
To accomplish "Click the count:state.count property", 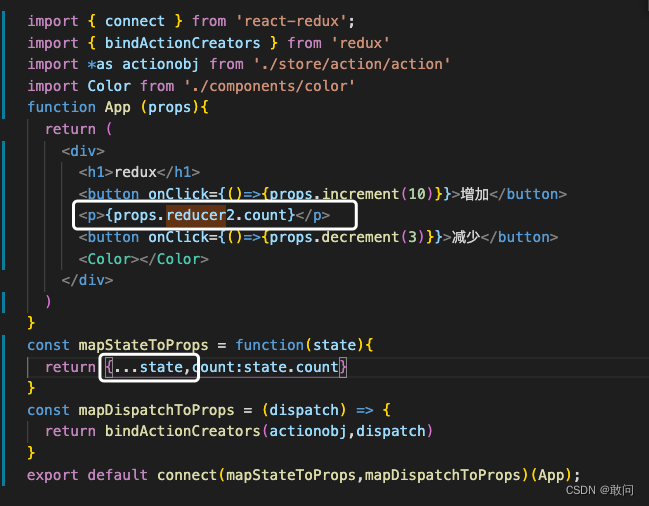I will 268,367.
